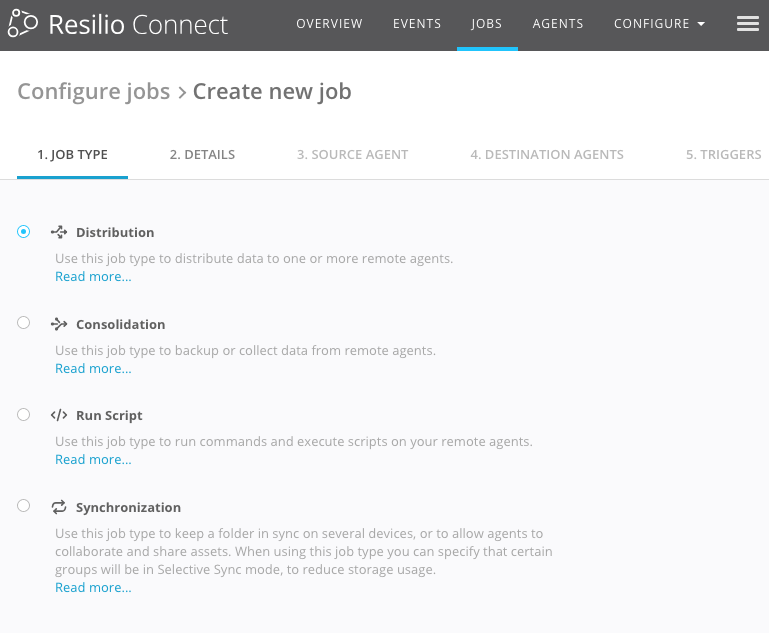This screenshot has height=633, width=769.
Task: Select the Synchronization radio button
Action: coord(24,506)
